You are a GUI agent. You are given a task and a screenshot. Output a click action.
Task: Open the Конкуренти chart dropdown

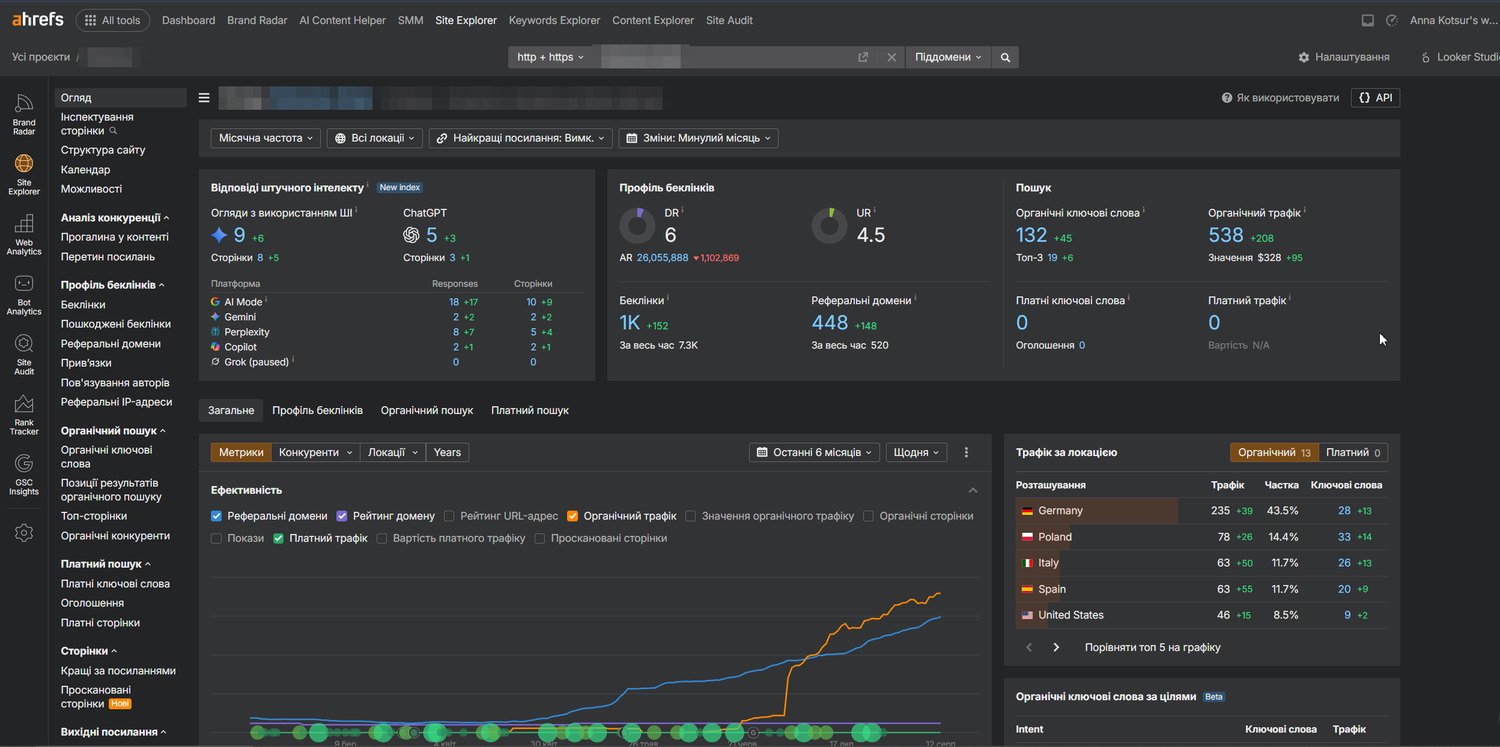tap(316, 452)
